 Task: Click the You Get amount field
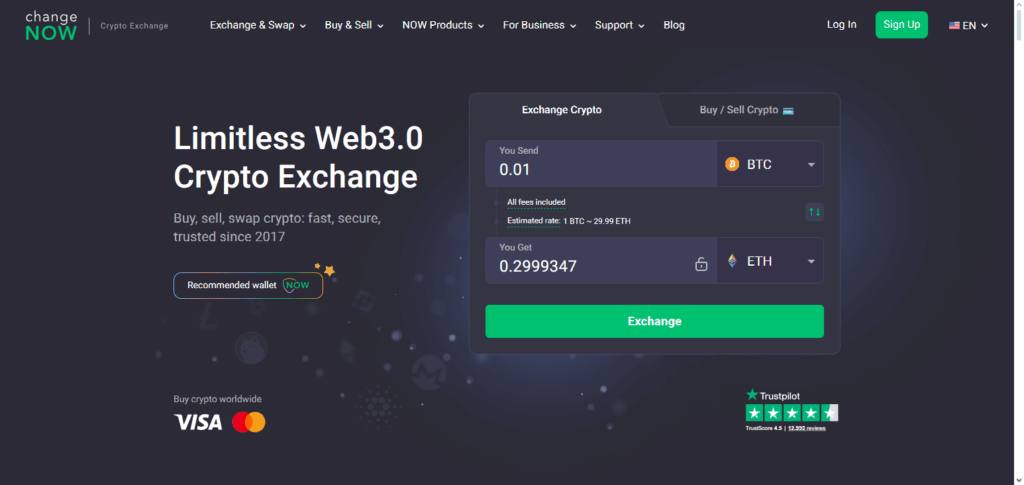[601, 260]
